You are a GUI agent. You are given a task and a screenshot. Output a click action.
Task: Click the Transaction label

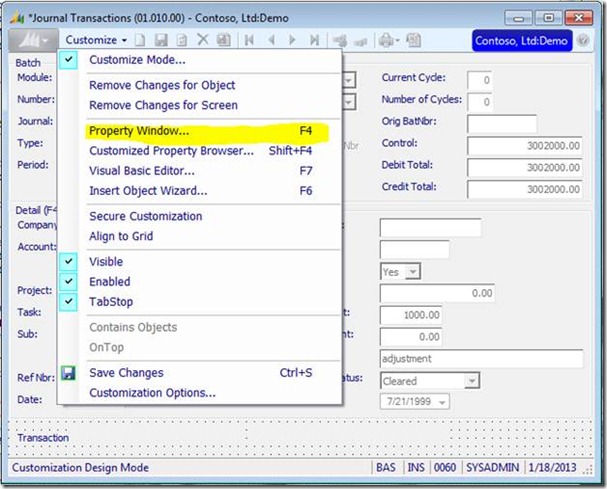(43, 438)
